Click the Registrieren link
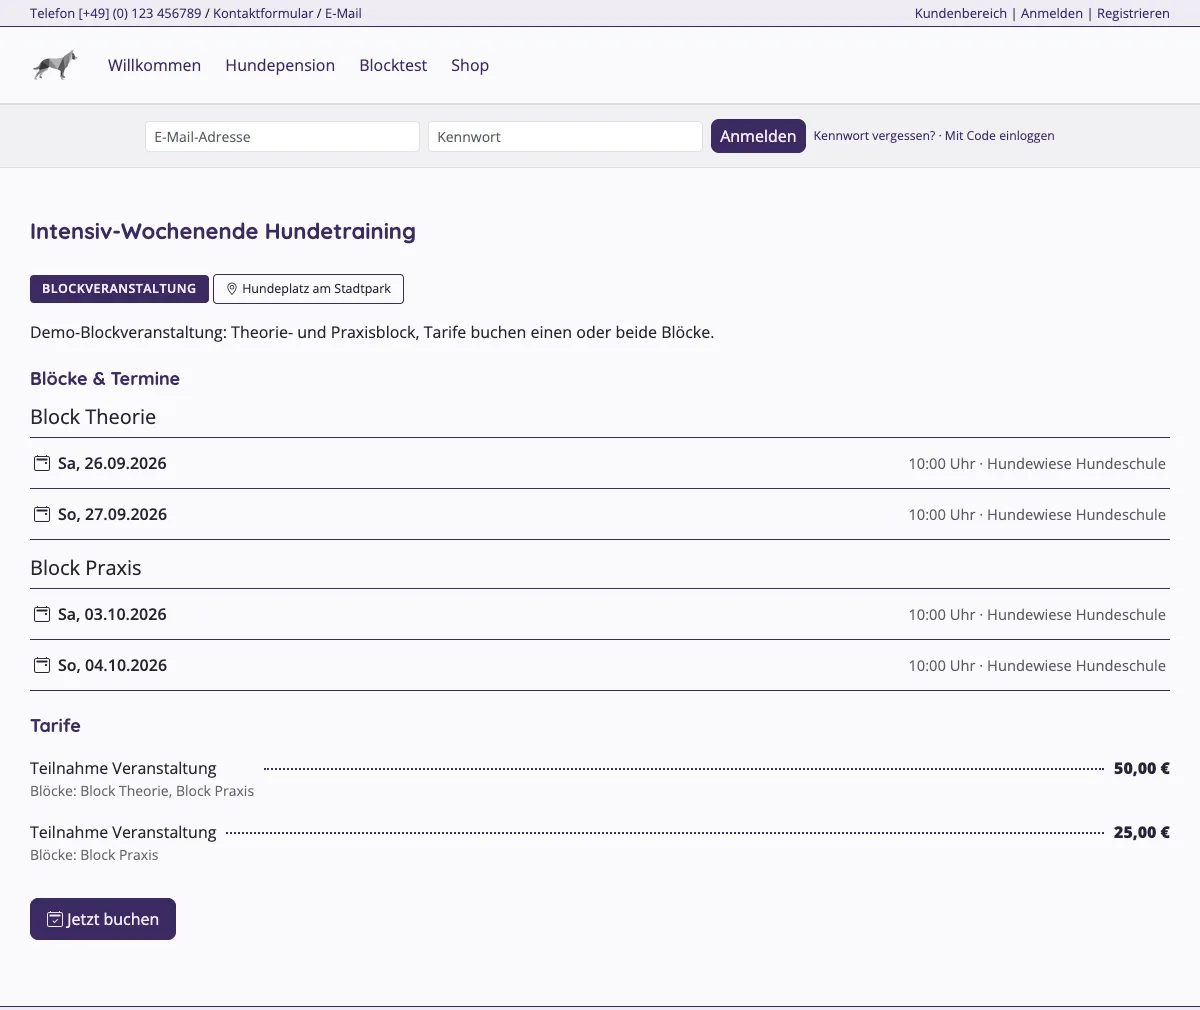The image size is (1200, 1010). coord(1133,13)
